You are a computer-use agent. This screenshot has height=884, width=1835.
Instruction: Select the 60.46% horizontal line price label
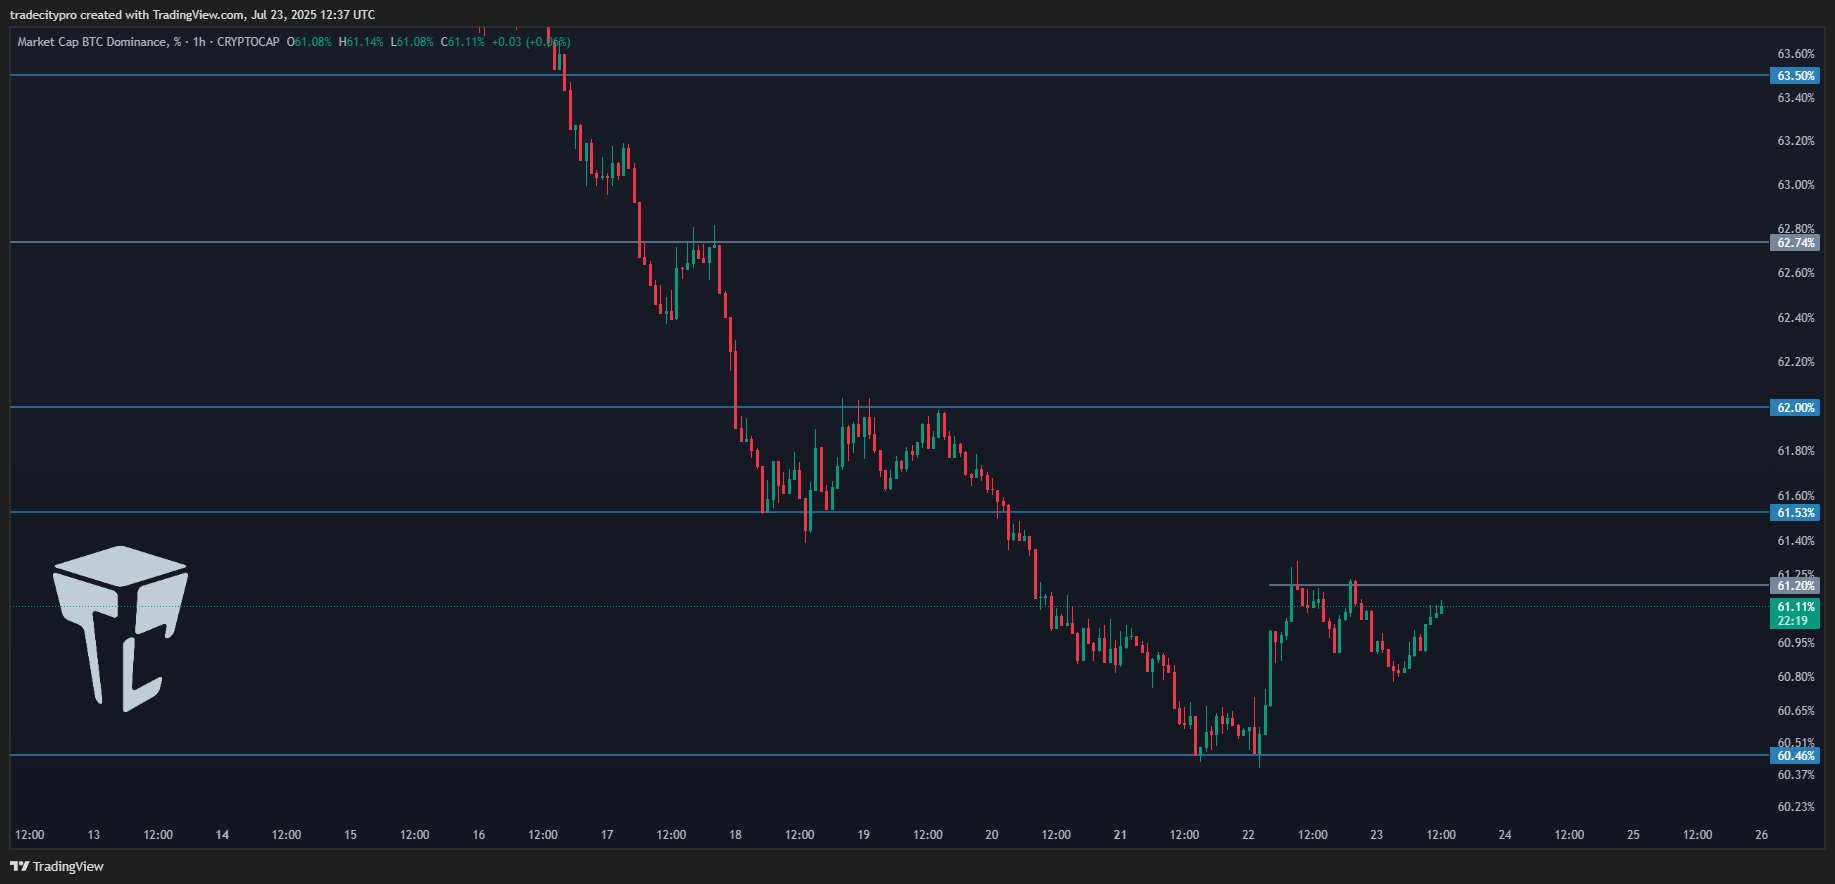[x=1795, y=756]
